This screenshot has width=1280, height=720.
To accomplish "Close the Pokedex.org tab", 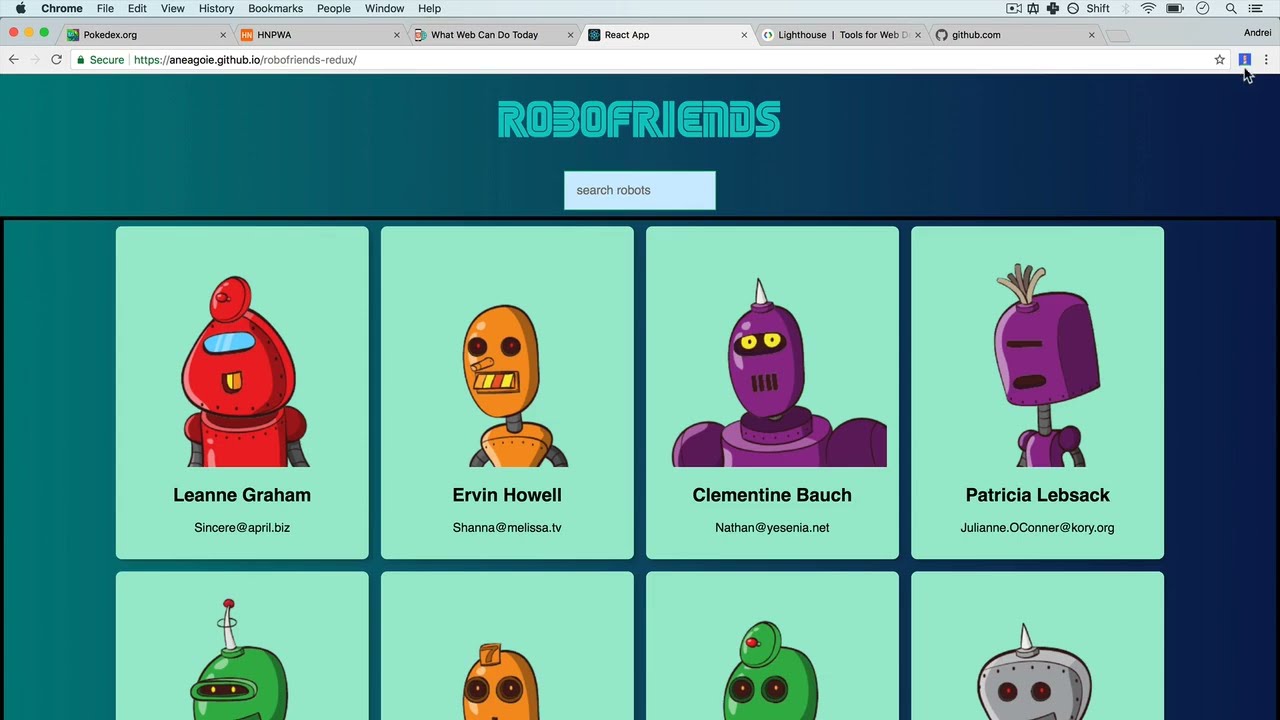I will click(223, 35).
